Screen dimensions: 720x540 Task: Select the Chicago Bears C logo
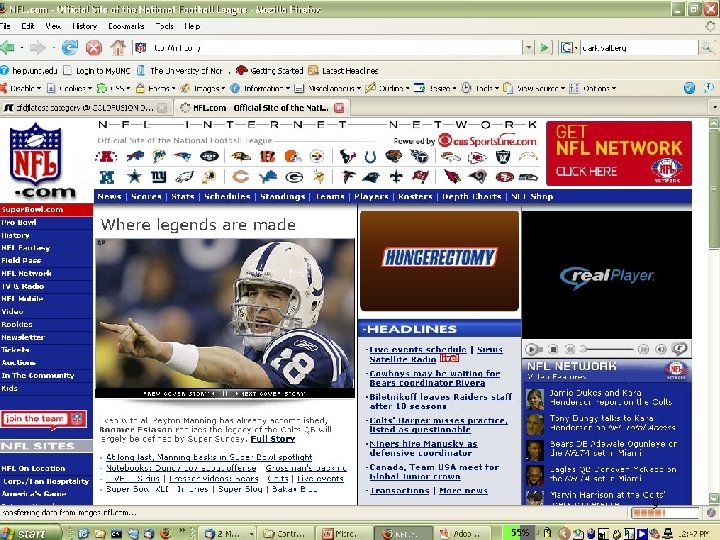coord(240,176)
